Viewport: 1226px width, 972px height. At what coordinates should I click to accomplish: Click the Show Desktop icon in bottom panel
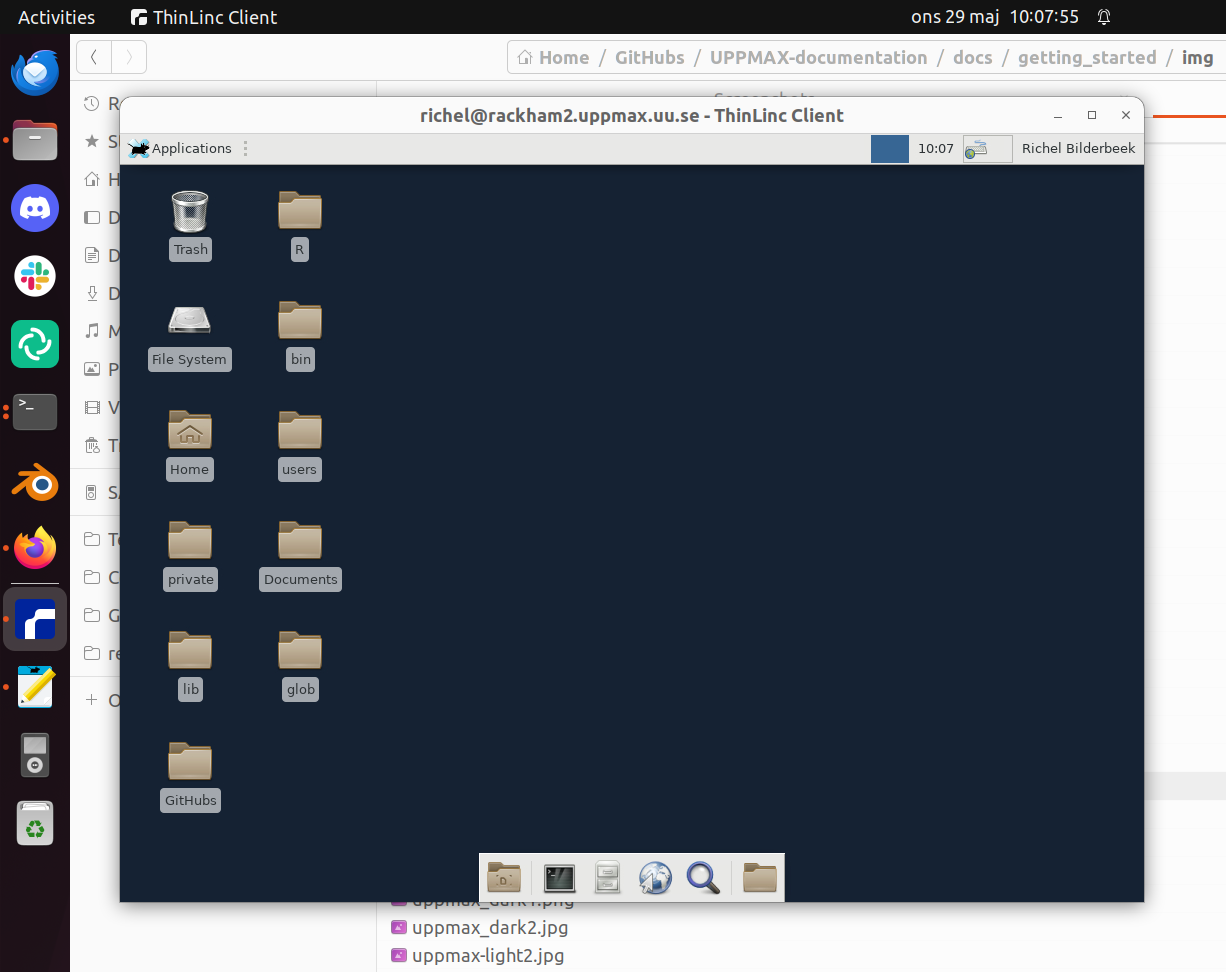504,878
